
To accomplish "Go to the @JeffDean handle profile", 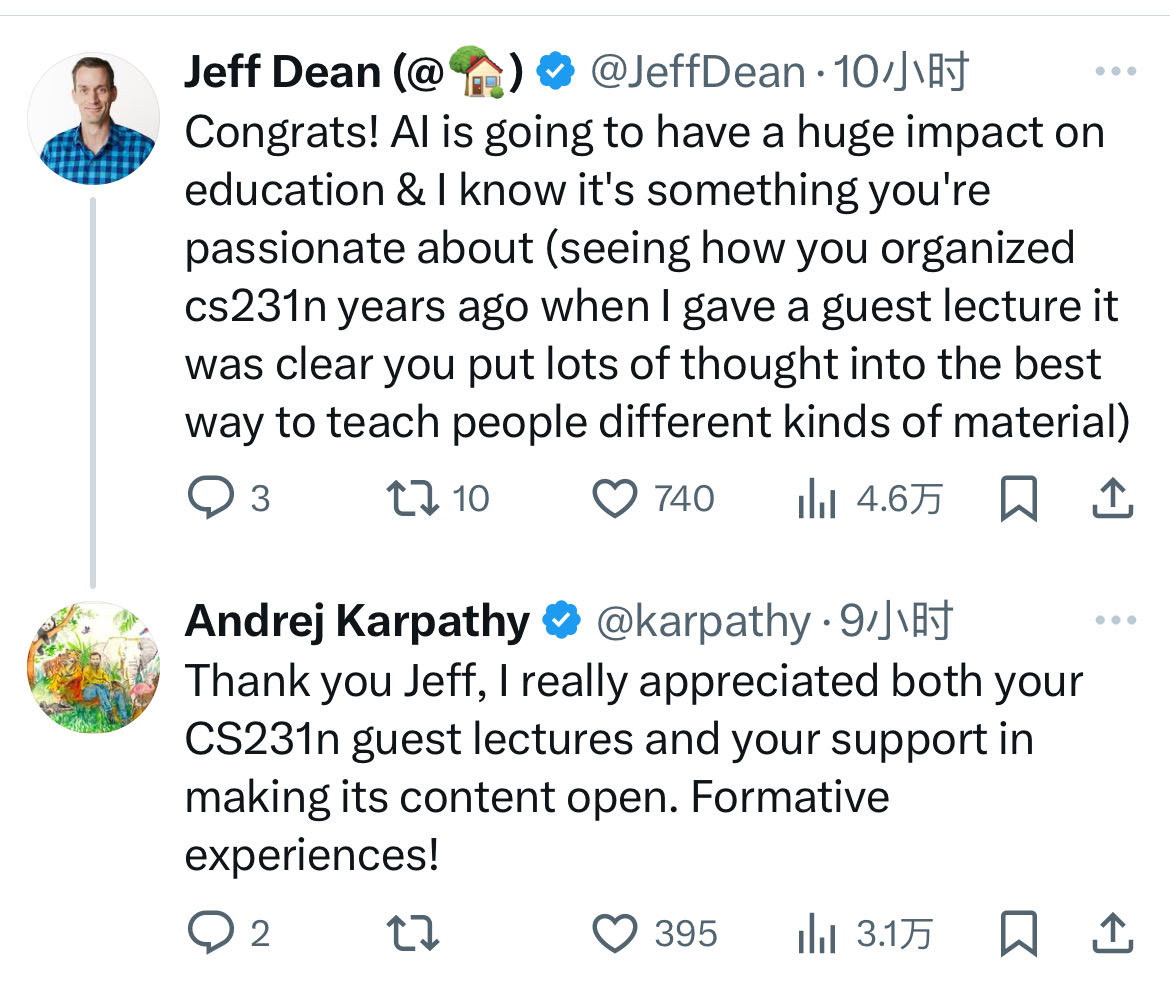I will point(698,72).
